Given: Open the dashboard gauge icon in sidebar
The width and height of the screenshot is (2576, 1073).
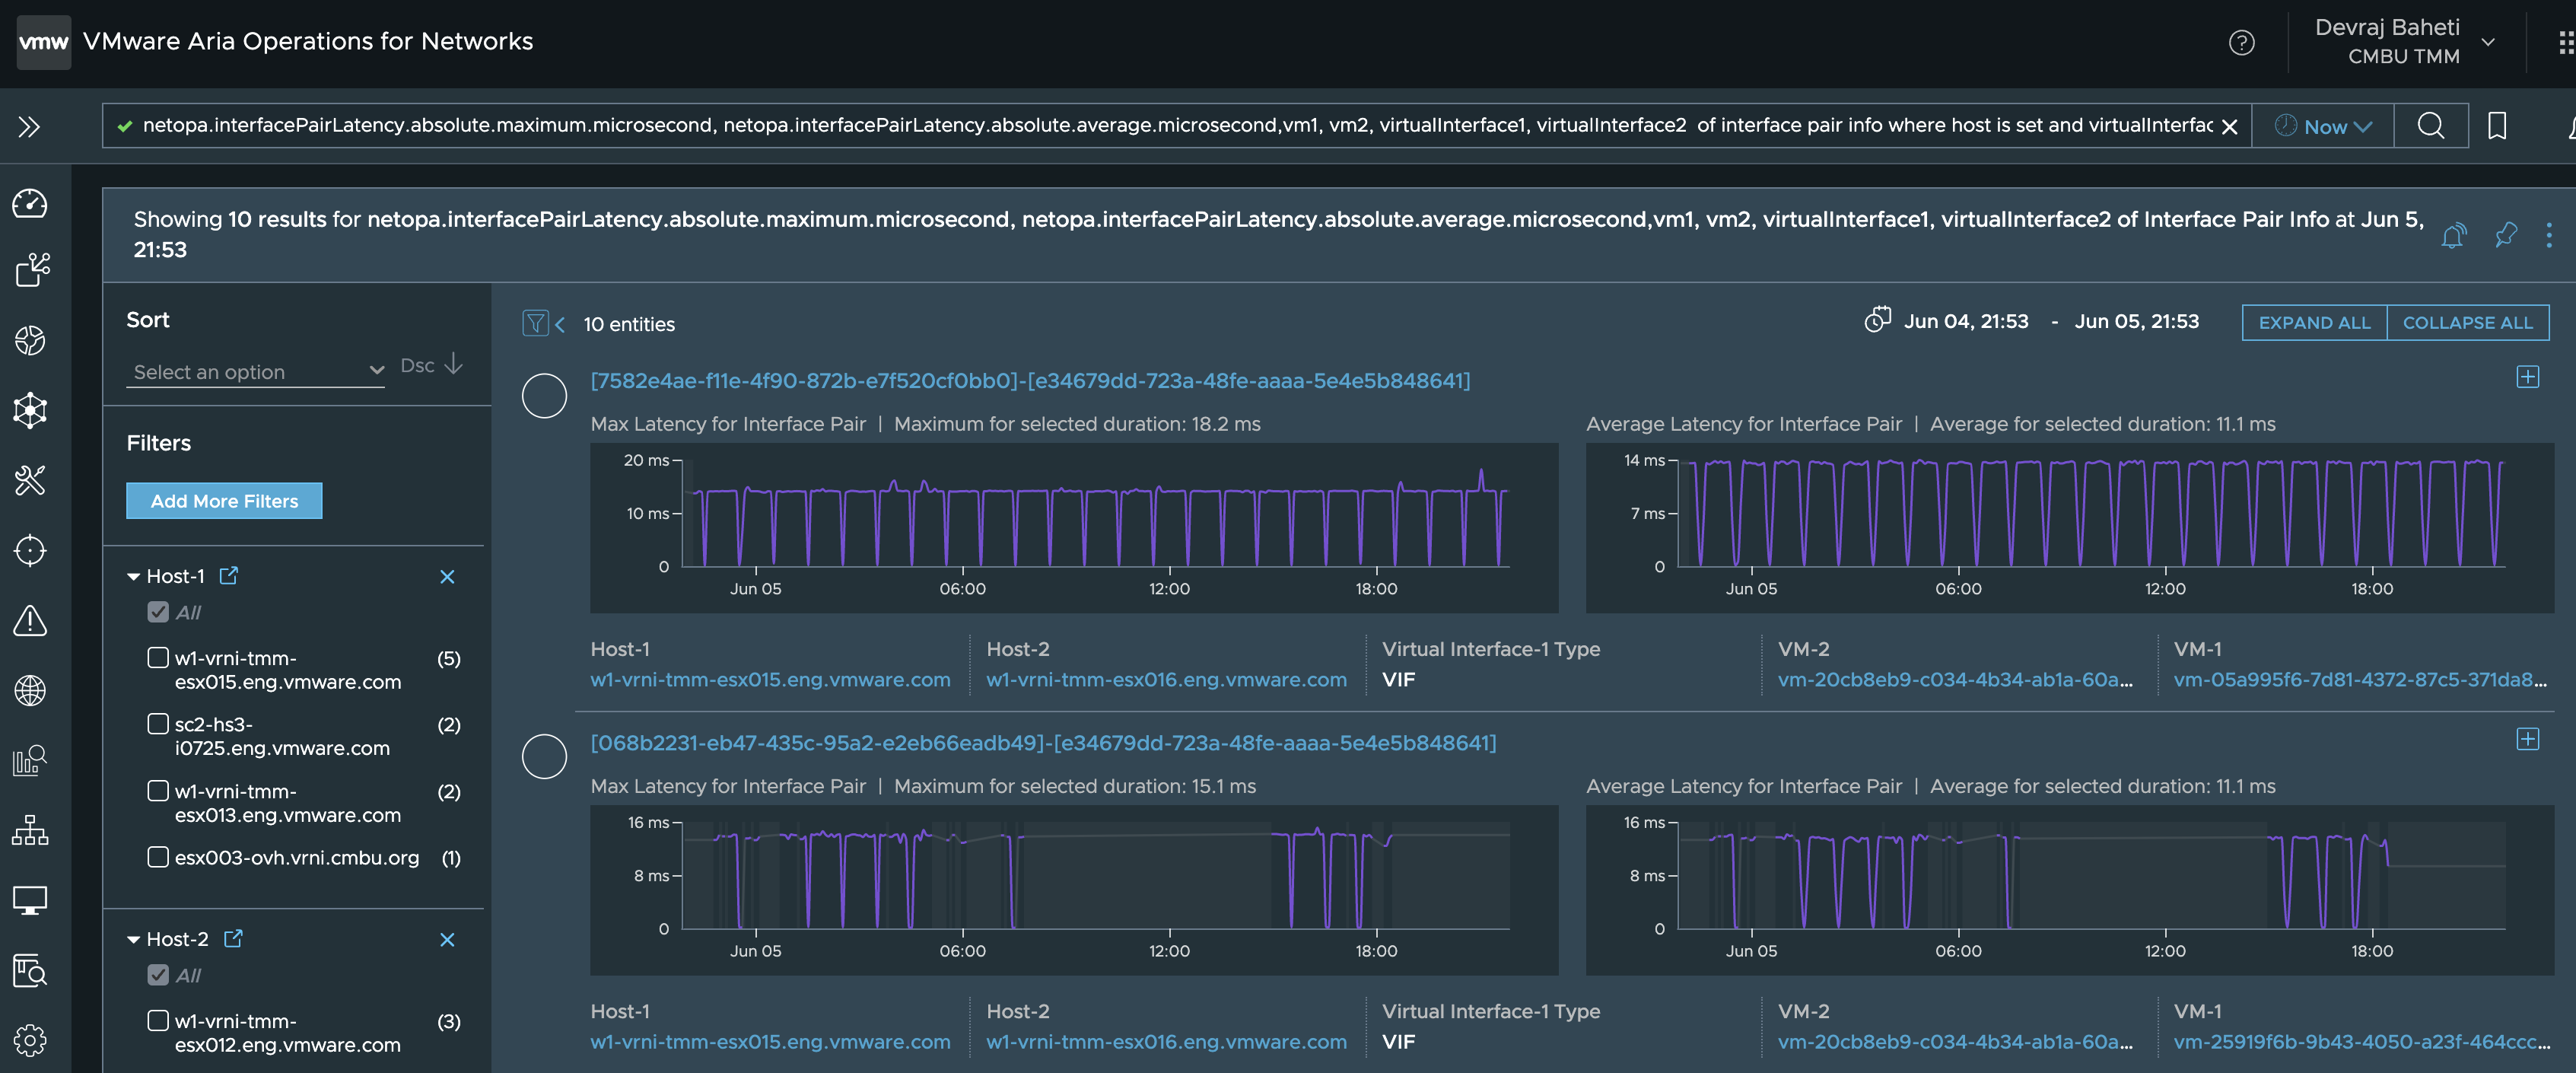Looking at the screenshot, I should pyautogui.click(x=30, y=203).
